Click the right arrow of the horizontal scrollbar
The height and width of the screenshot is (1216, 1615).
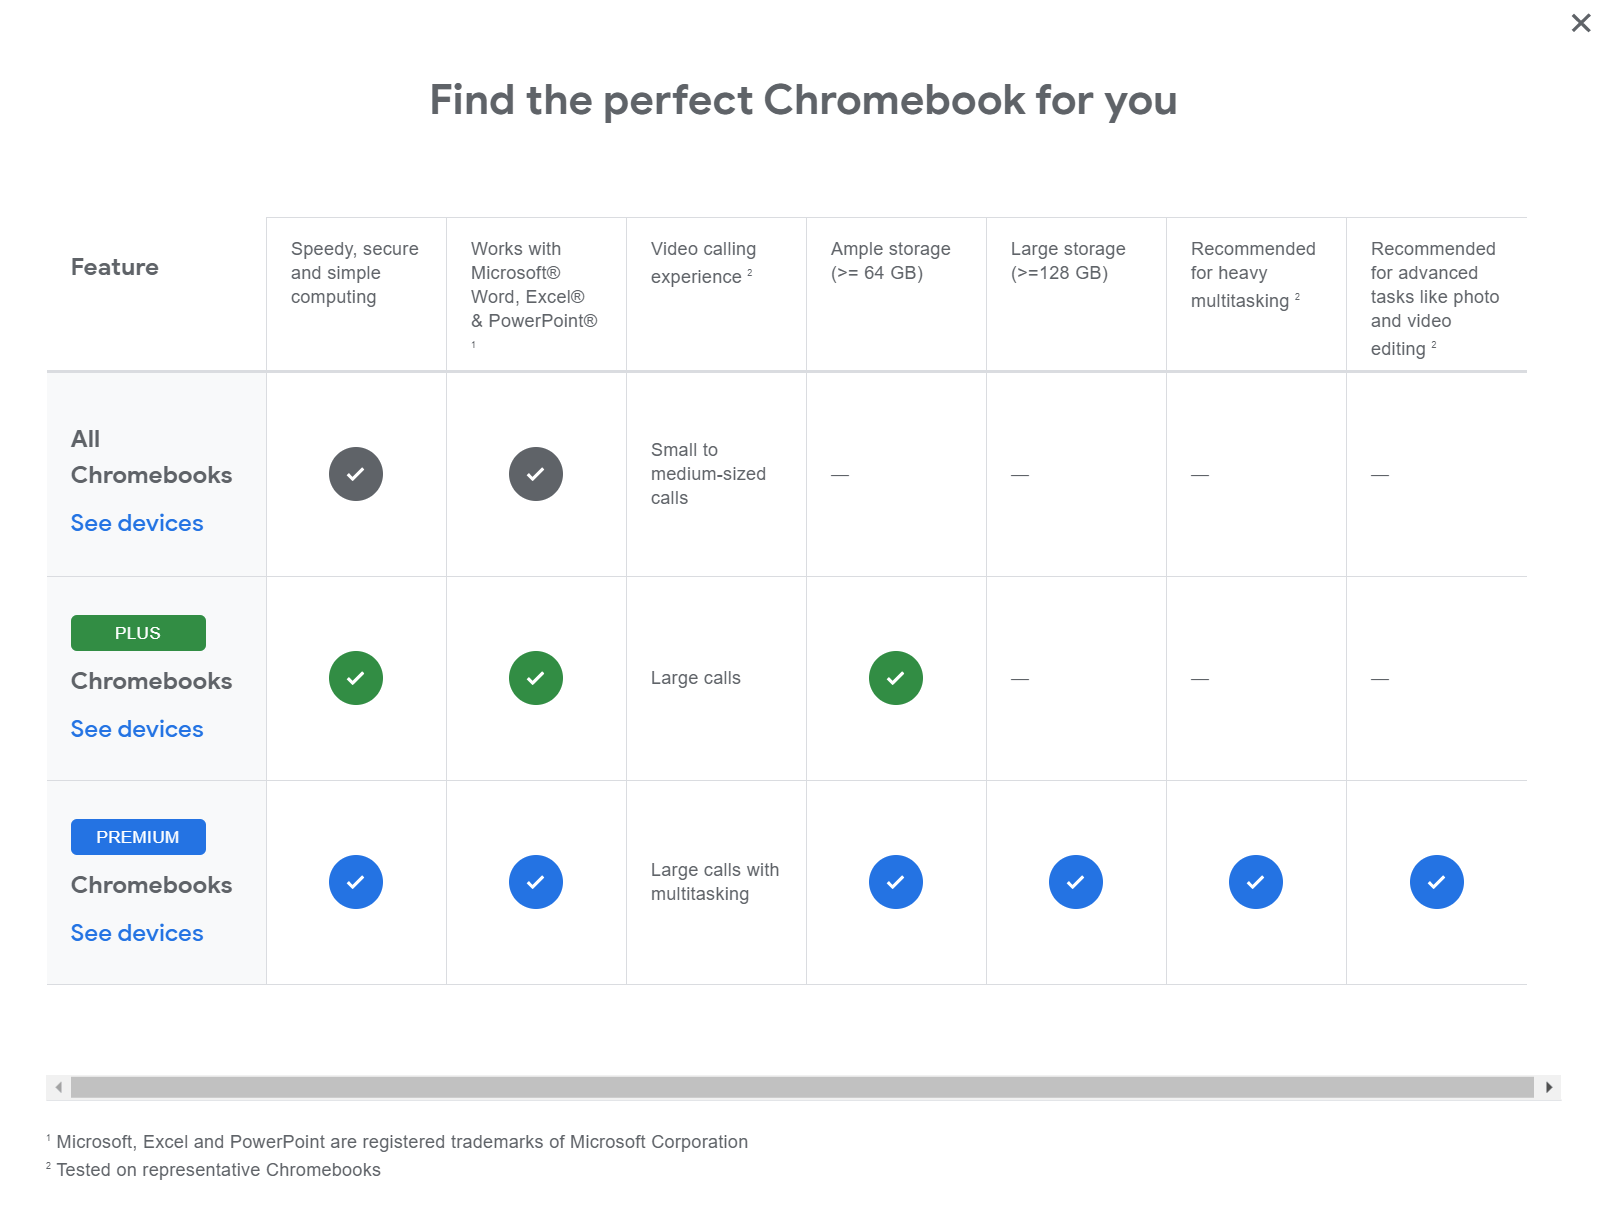[x=1547, y=1087]
